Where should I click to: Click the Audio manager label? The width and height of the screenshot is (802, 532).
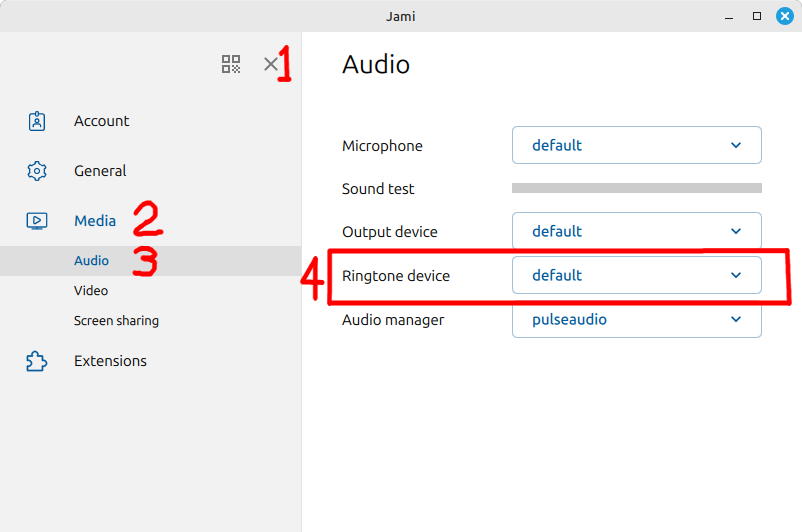[x=393, y=320]
